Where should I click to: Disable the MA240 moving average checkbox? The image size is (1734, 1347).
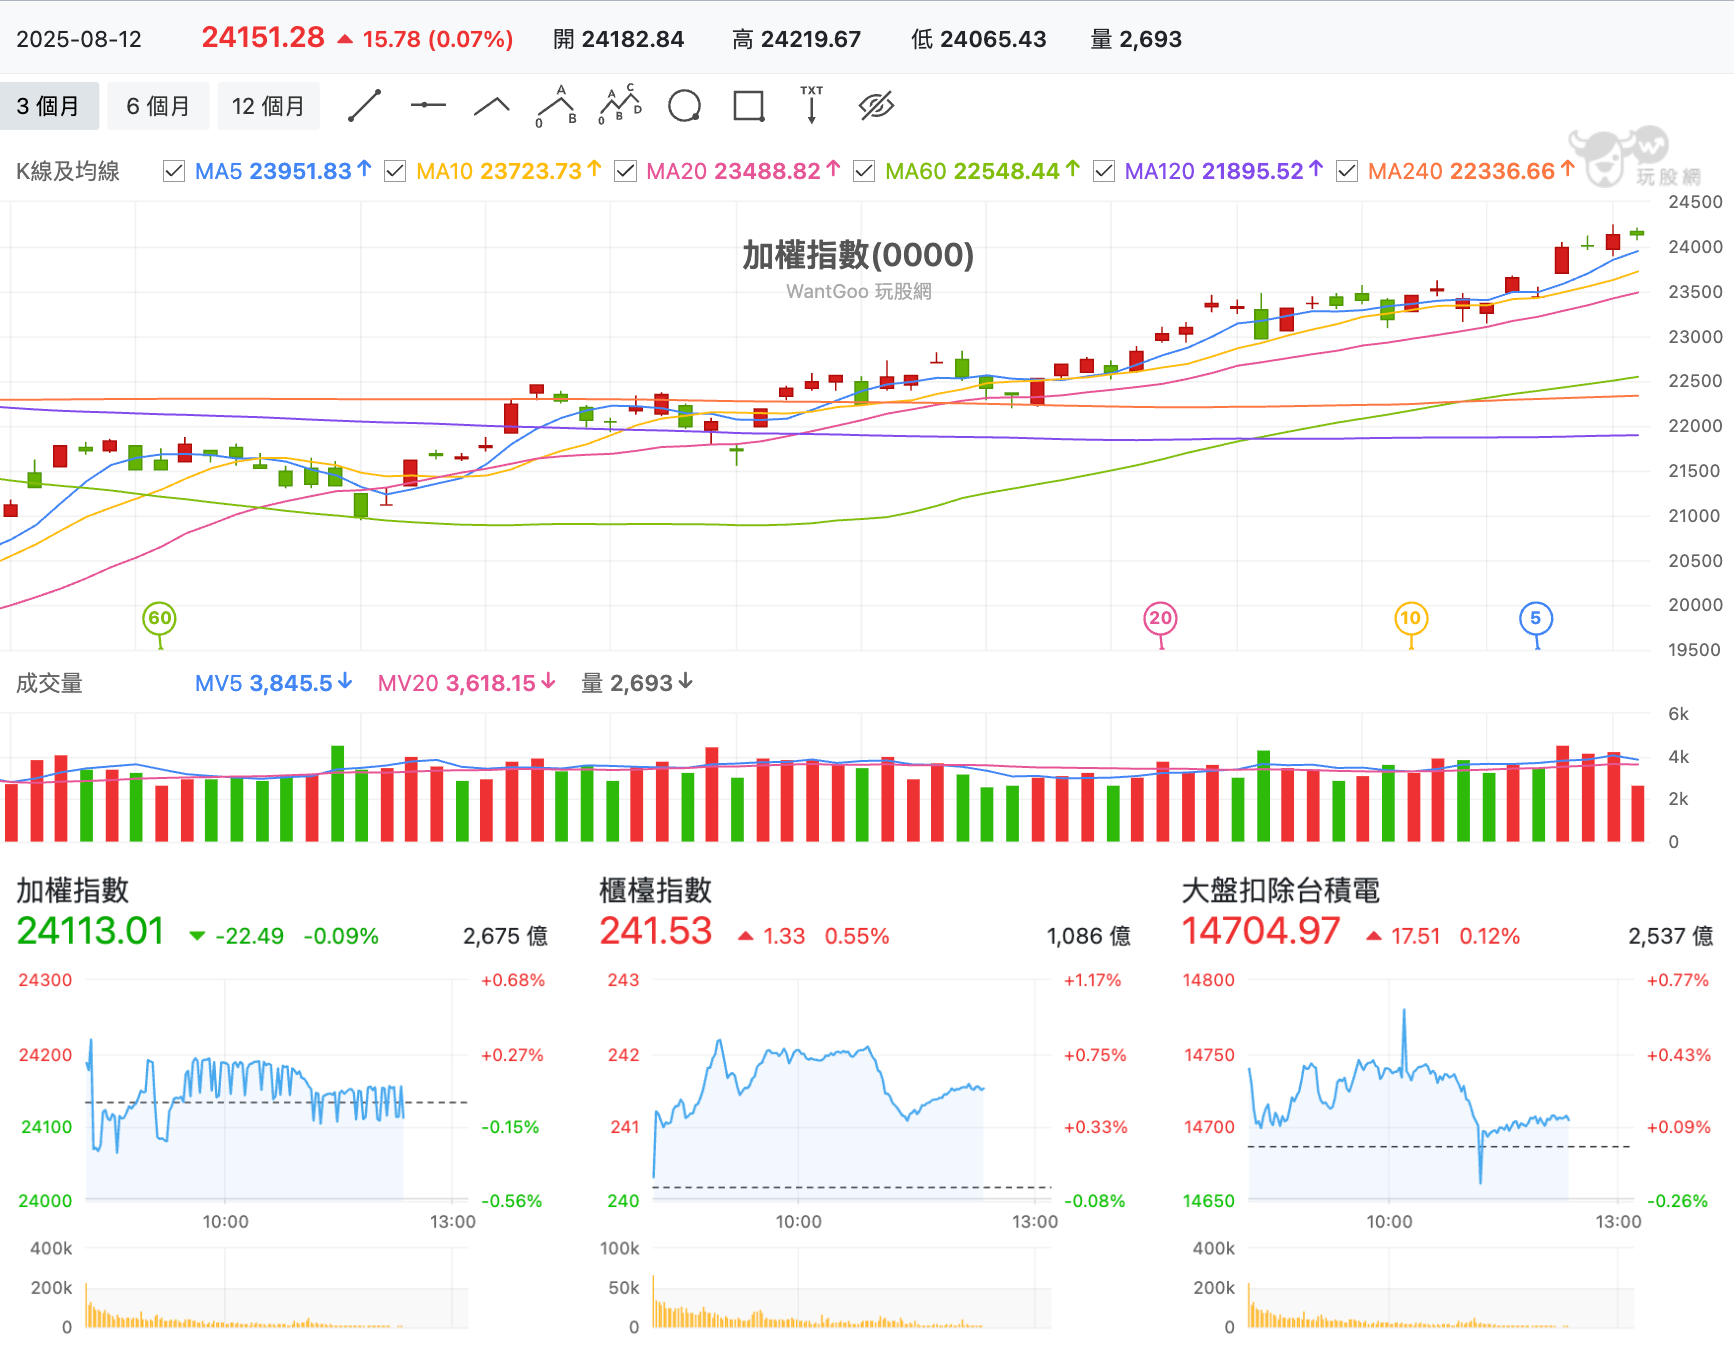(1347, 171)
